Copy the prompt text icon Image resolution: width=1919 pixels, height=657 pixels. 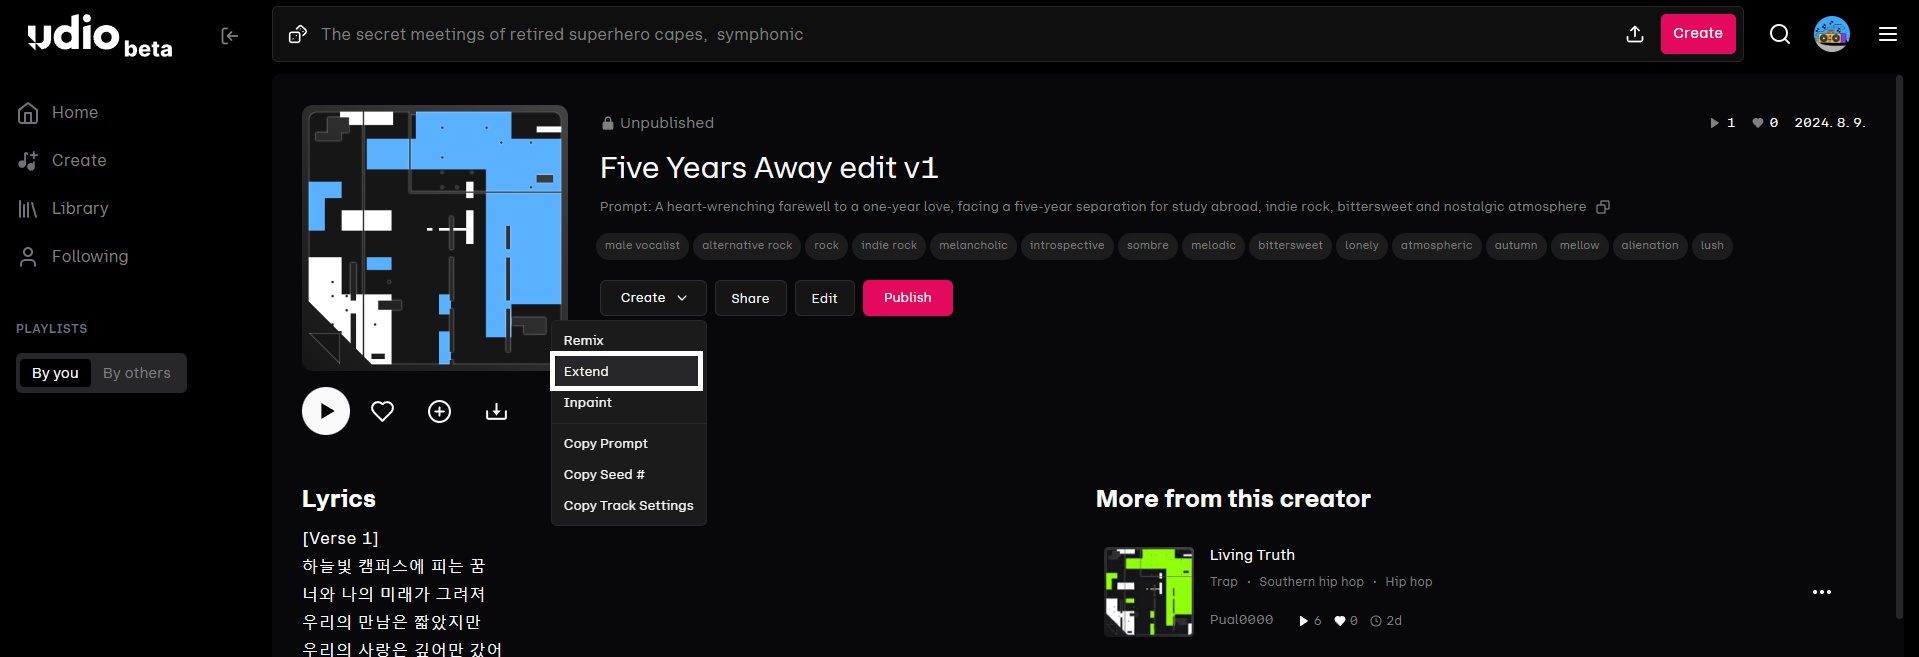[1602, 207]
